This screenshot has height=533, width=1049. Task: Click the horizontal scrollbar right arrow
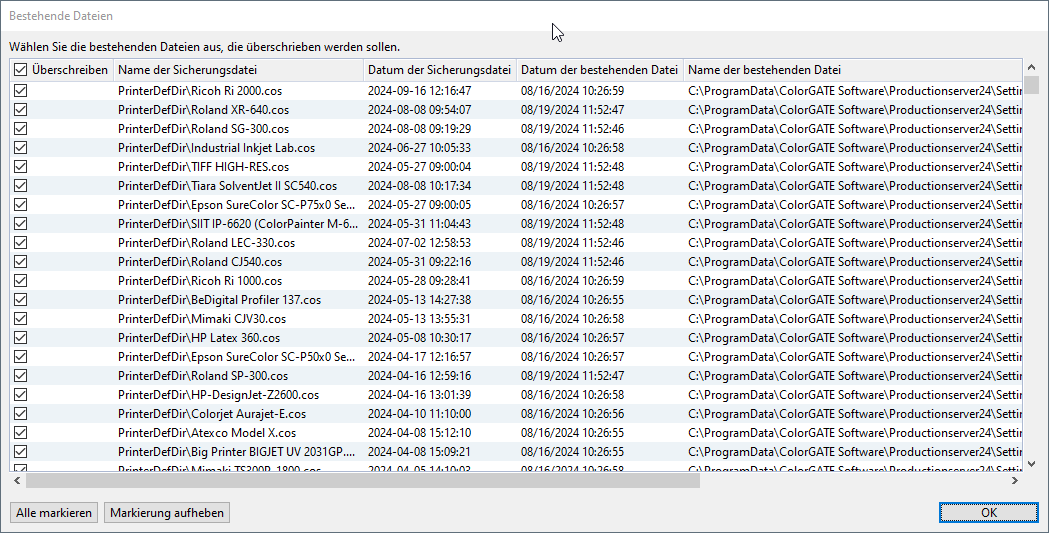(1014, 481)
